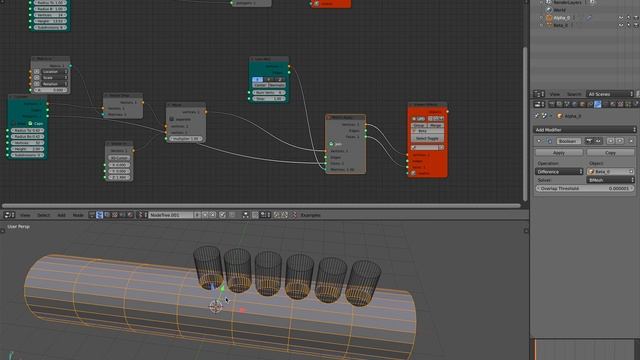Expand the Beta_0 tree item in outliner

pyautogui.click(x=542, y=25)
